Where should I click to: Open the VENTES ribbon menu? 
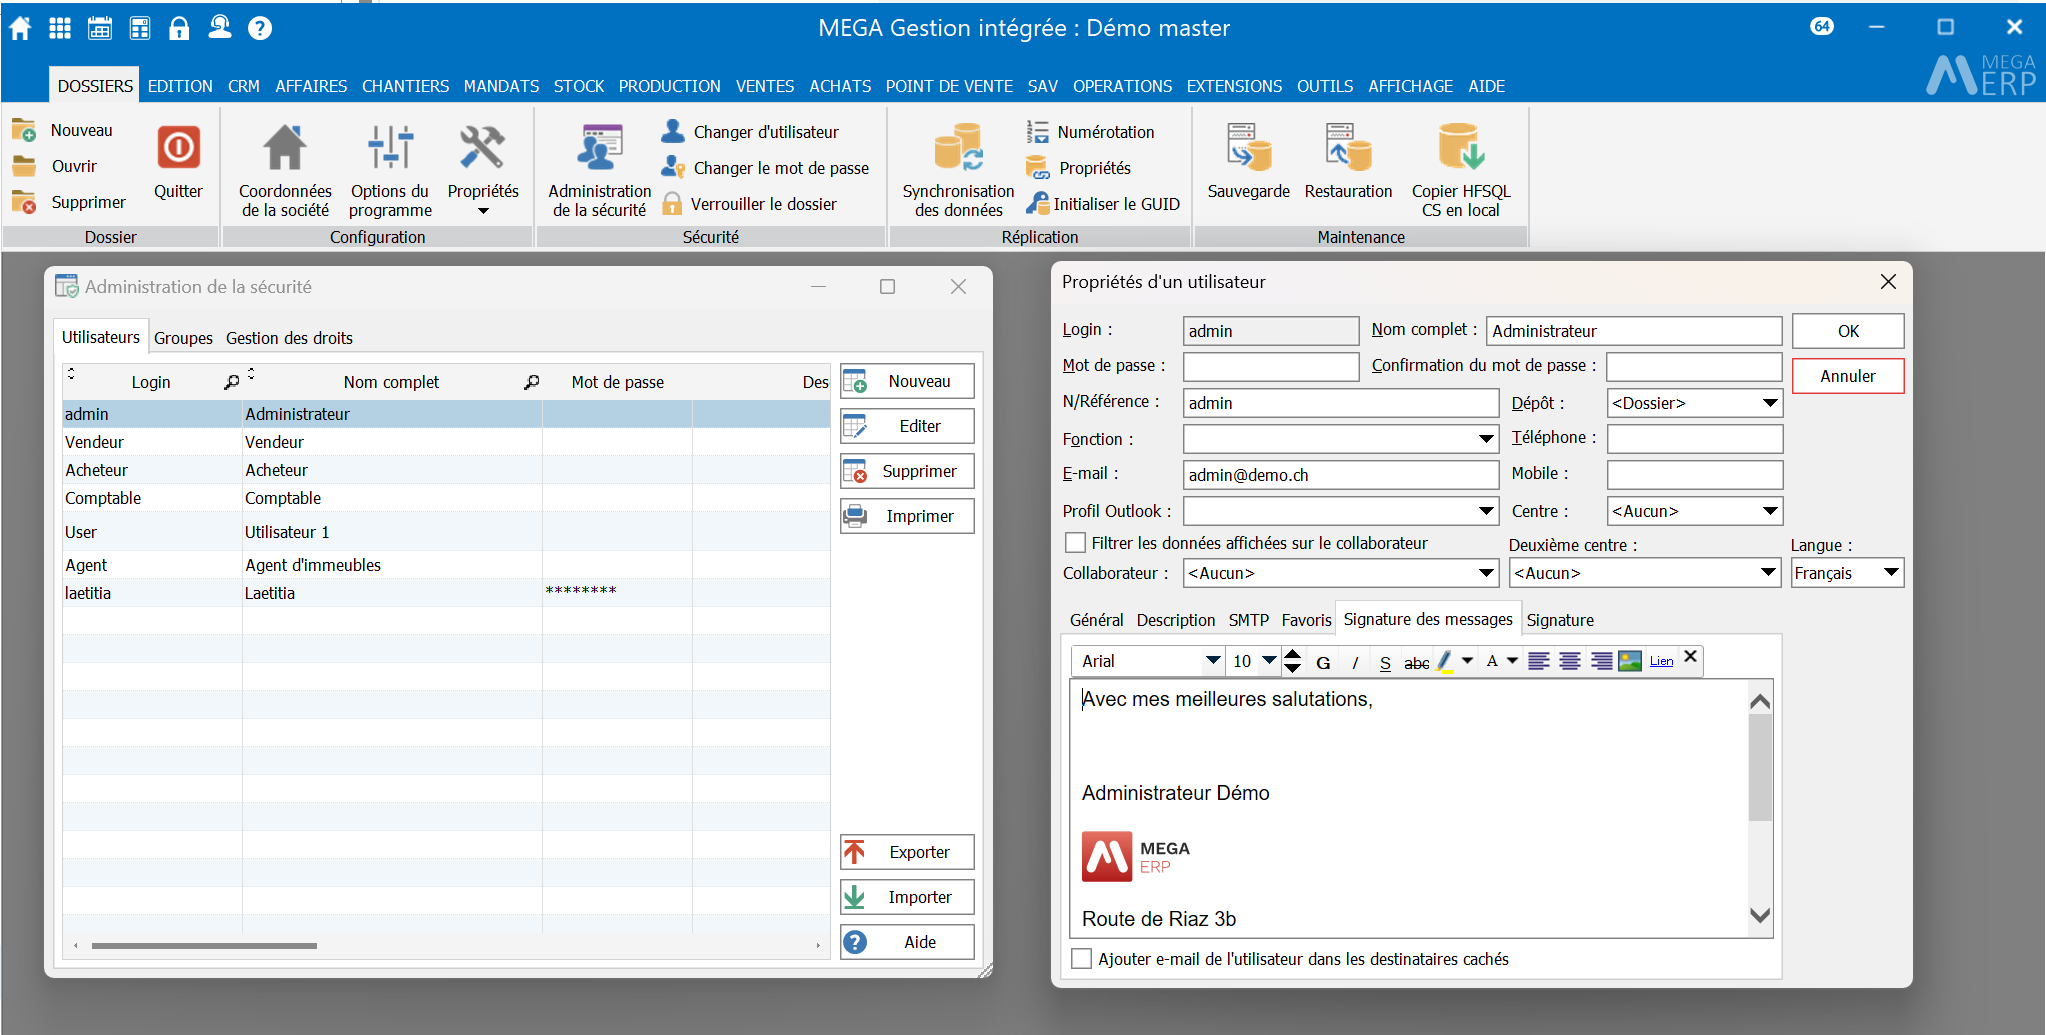(x=764, y=86)
